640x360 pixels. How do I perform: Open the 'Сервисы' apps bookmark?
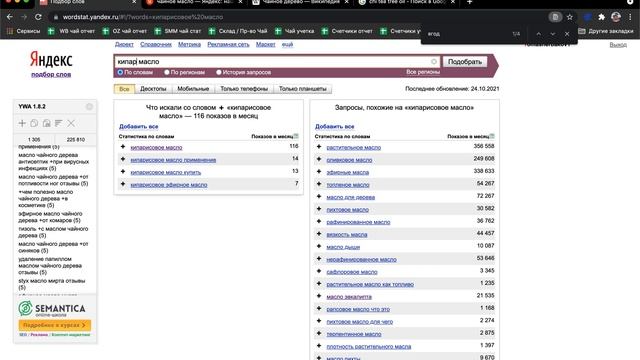click(24, 31)
